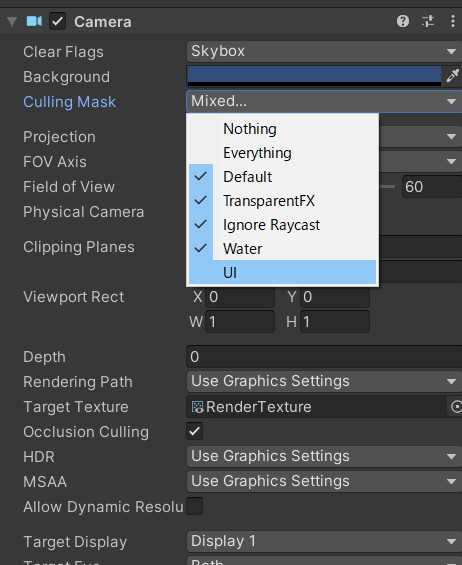Image resolution: width=462 pixels, height=565 pixels.
Task: Enable Allow Dynamic Resolution checkbox
Action: tap(195, 506)
